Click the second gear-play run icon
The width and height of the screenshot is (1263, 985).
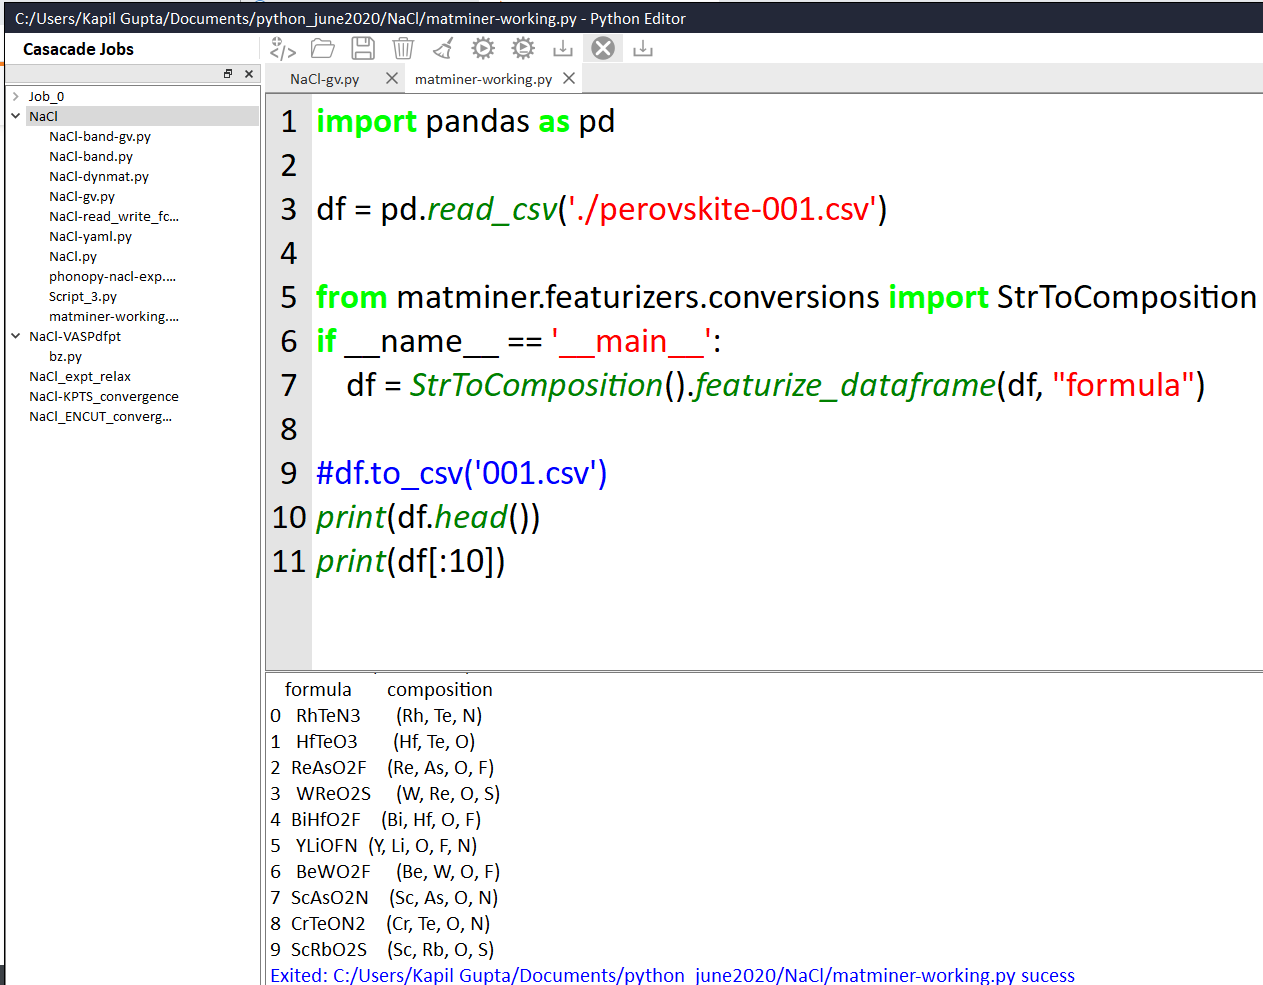[523, 48]
